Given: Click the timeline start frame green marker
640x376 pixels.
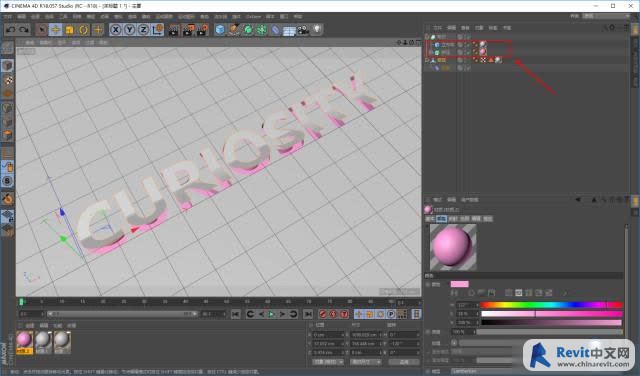Looking at the screenshot, I should (x=22, y=302).
